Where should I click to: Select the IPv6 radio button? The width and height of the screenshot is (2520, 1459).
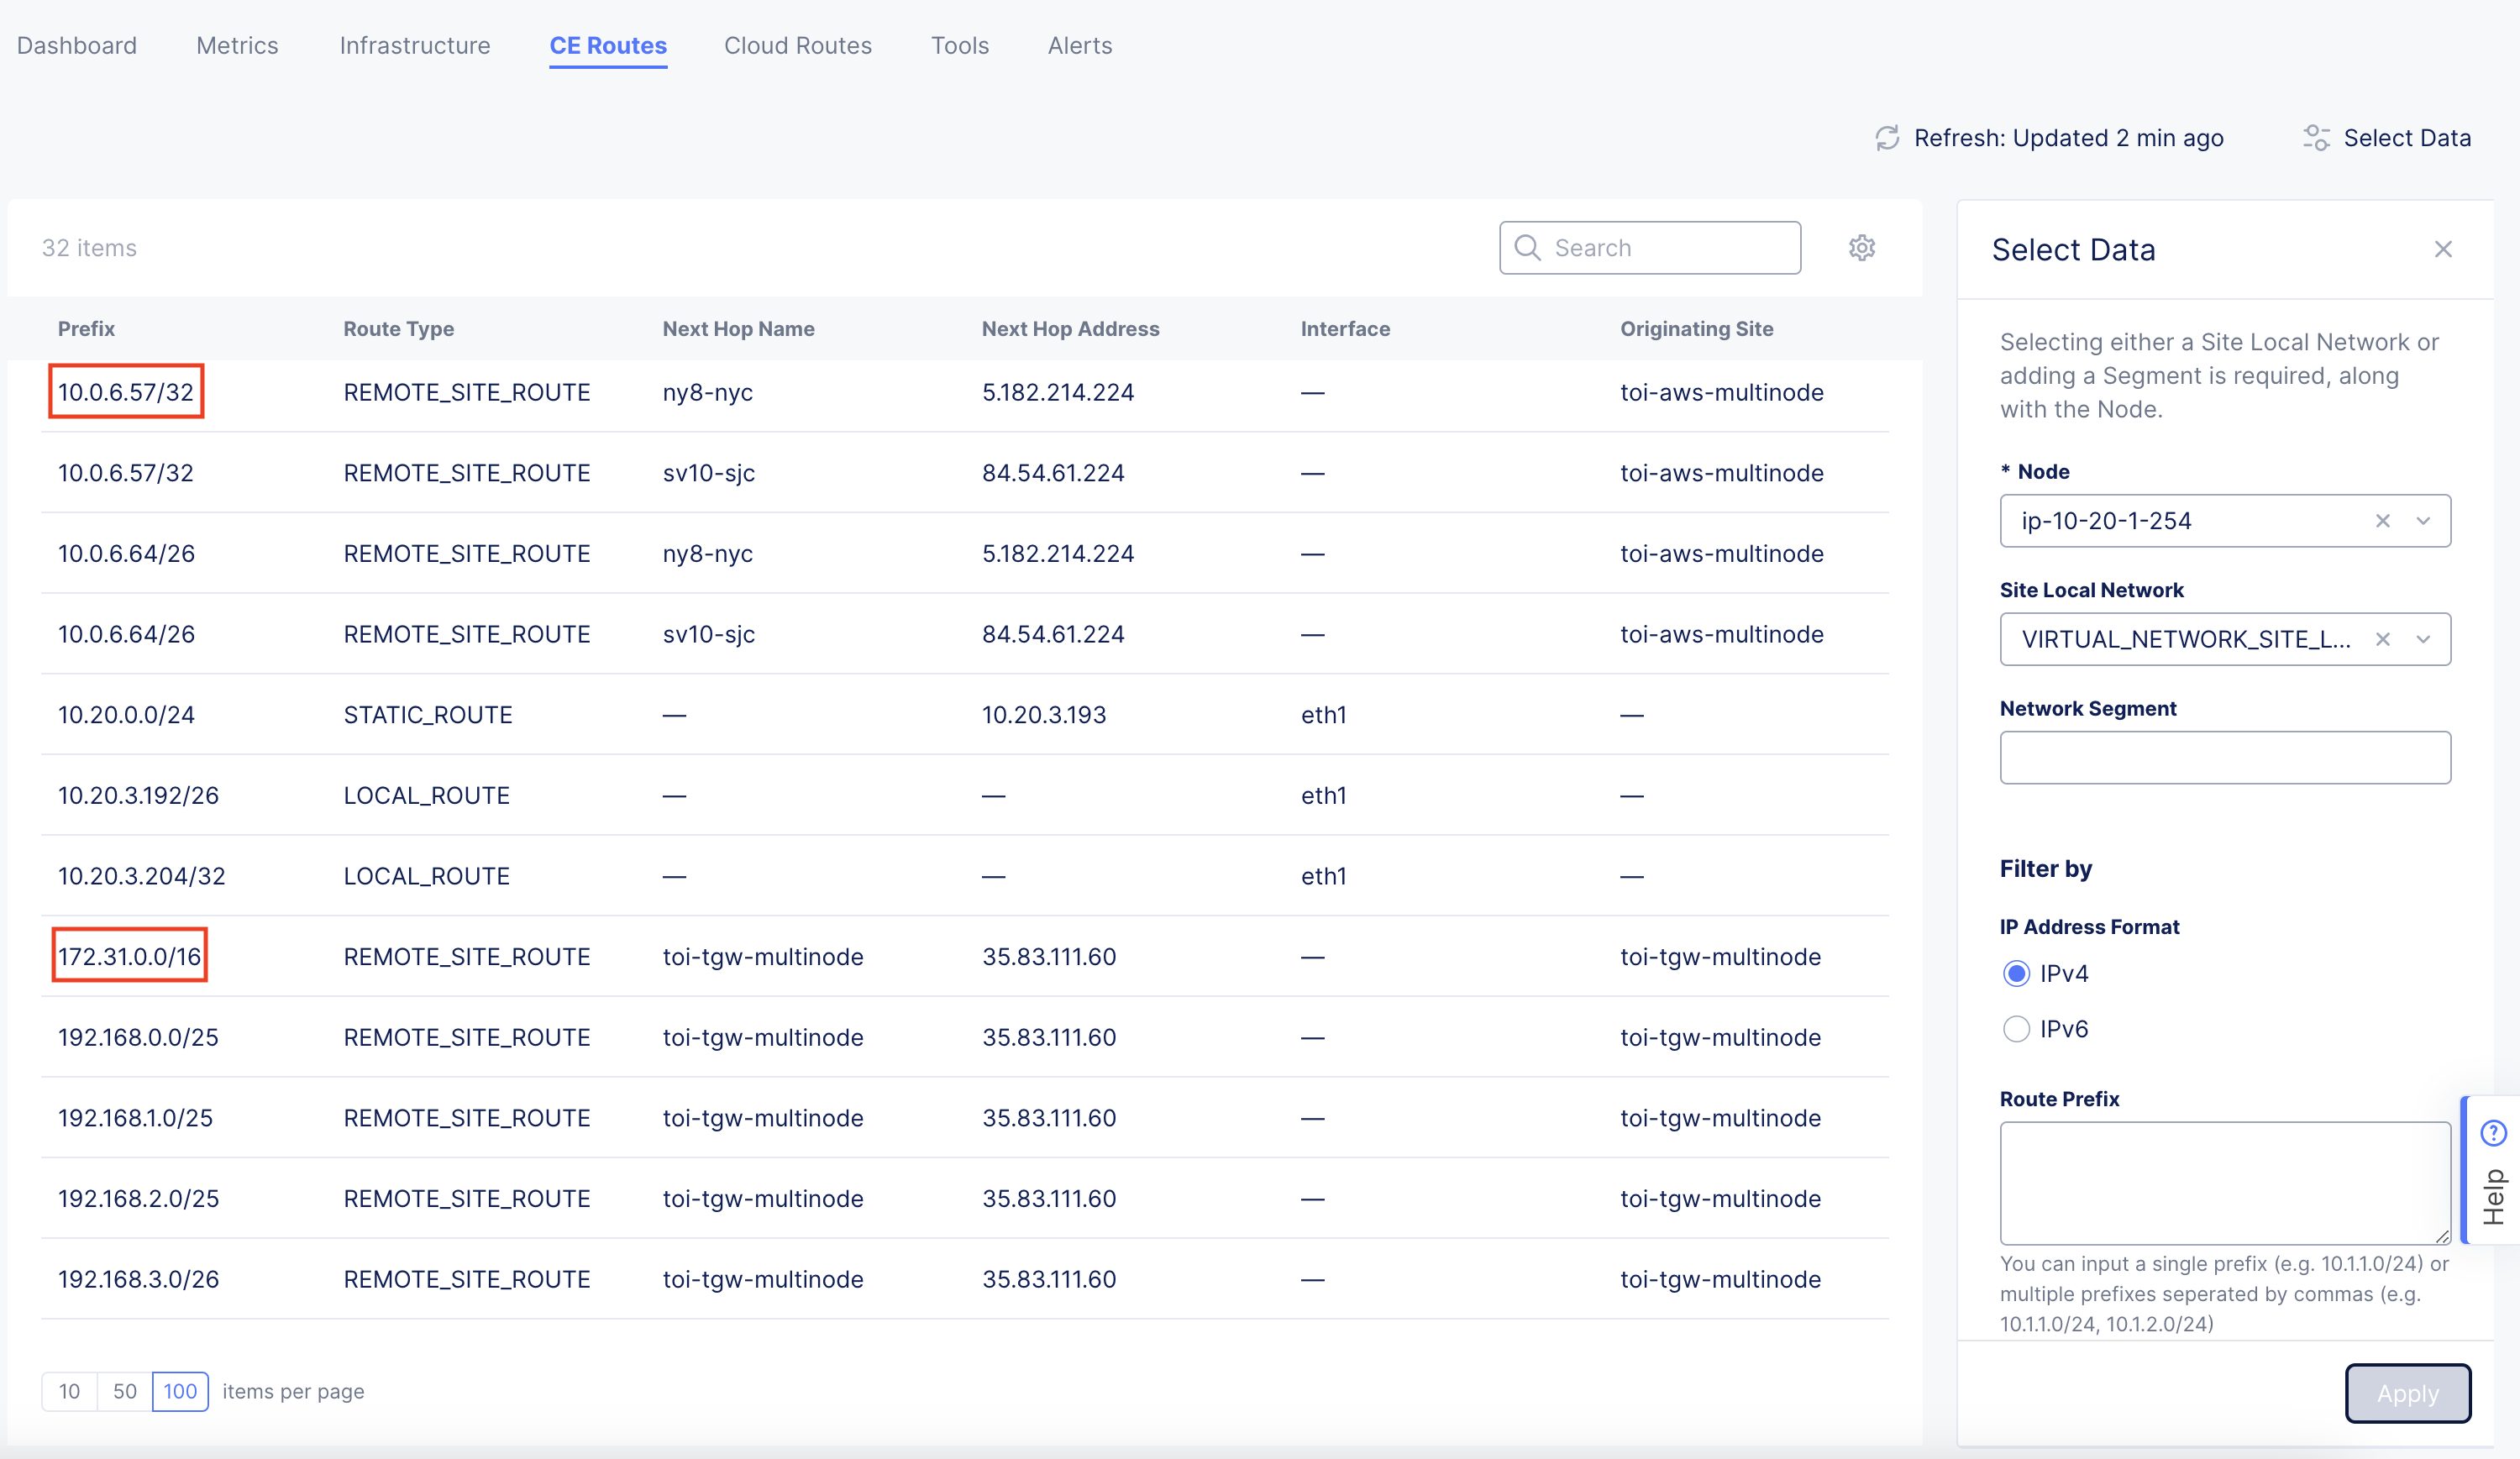point(2016,1029)
